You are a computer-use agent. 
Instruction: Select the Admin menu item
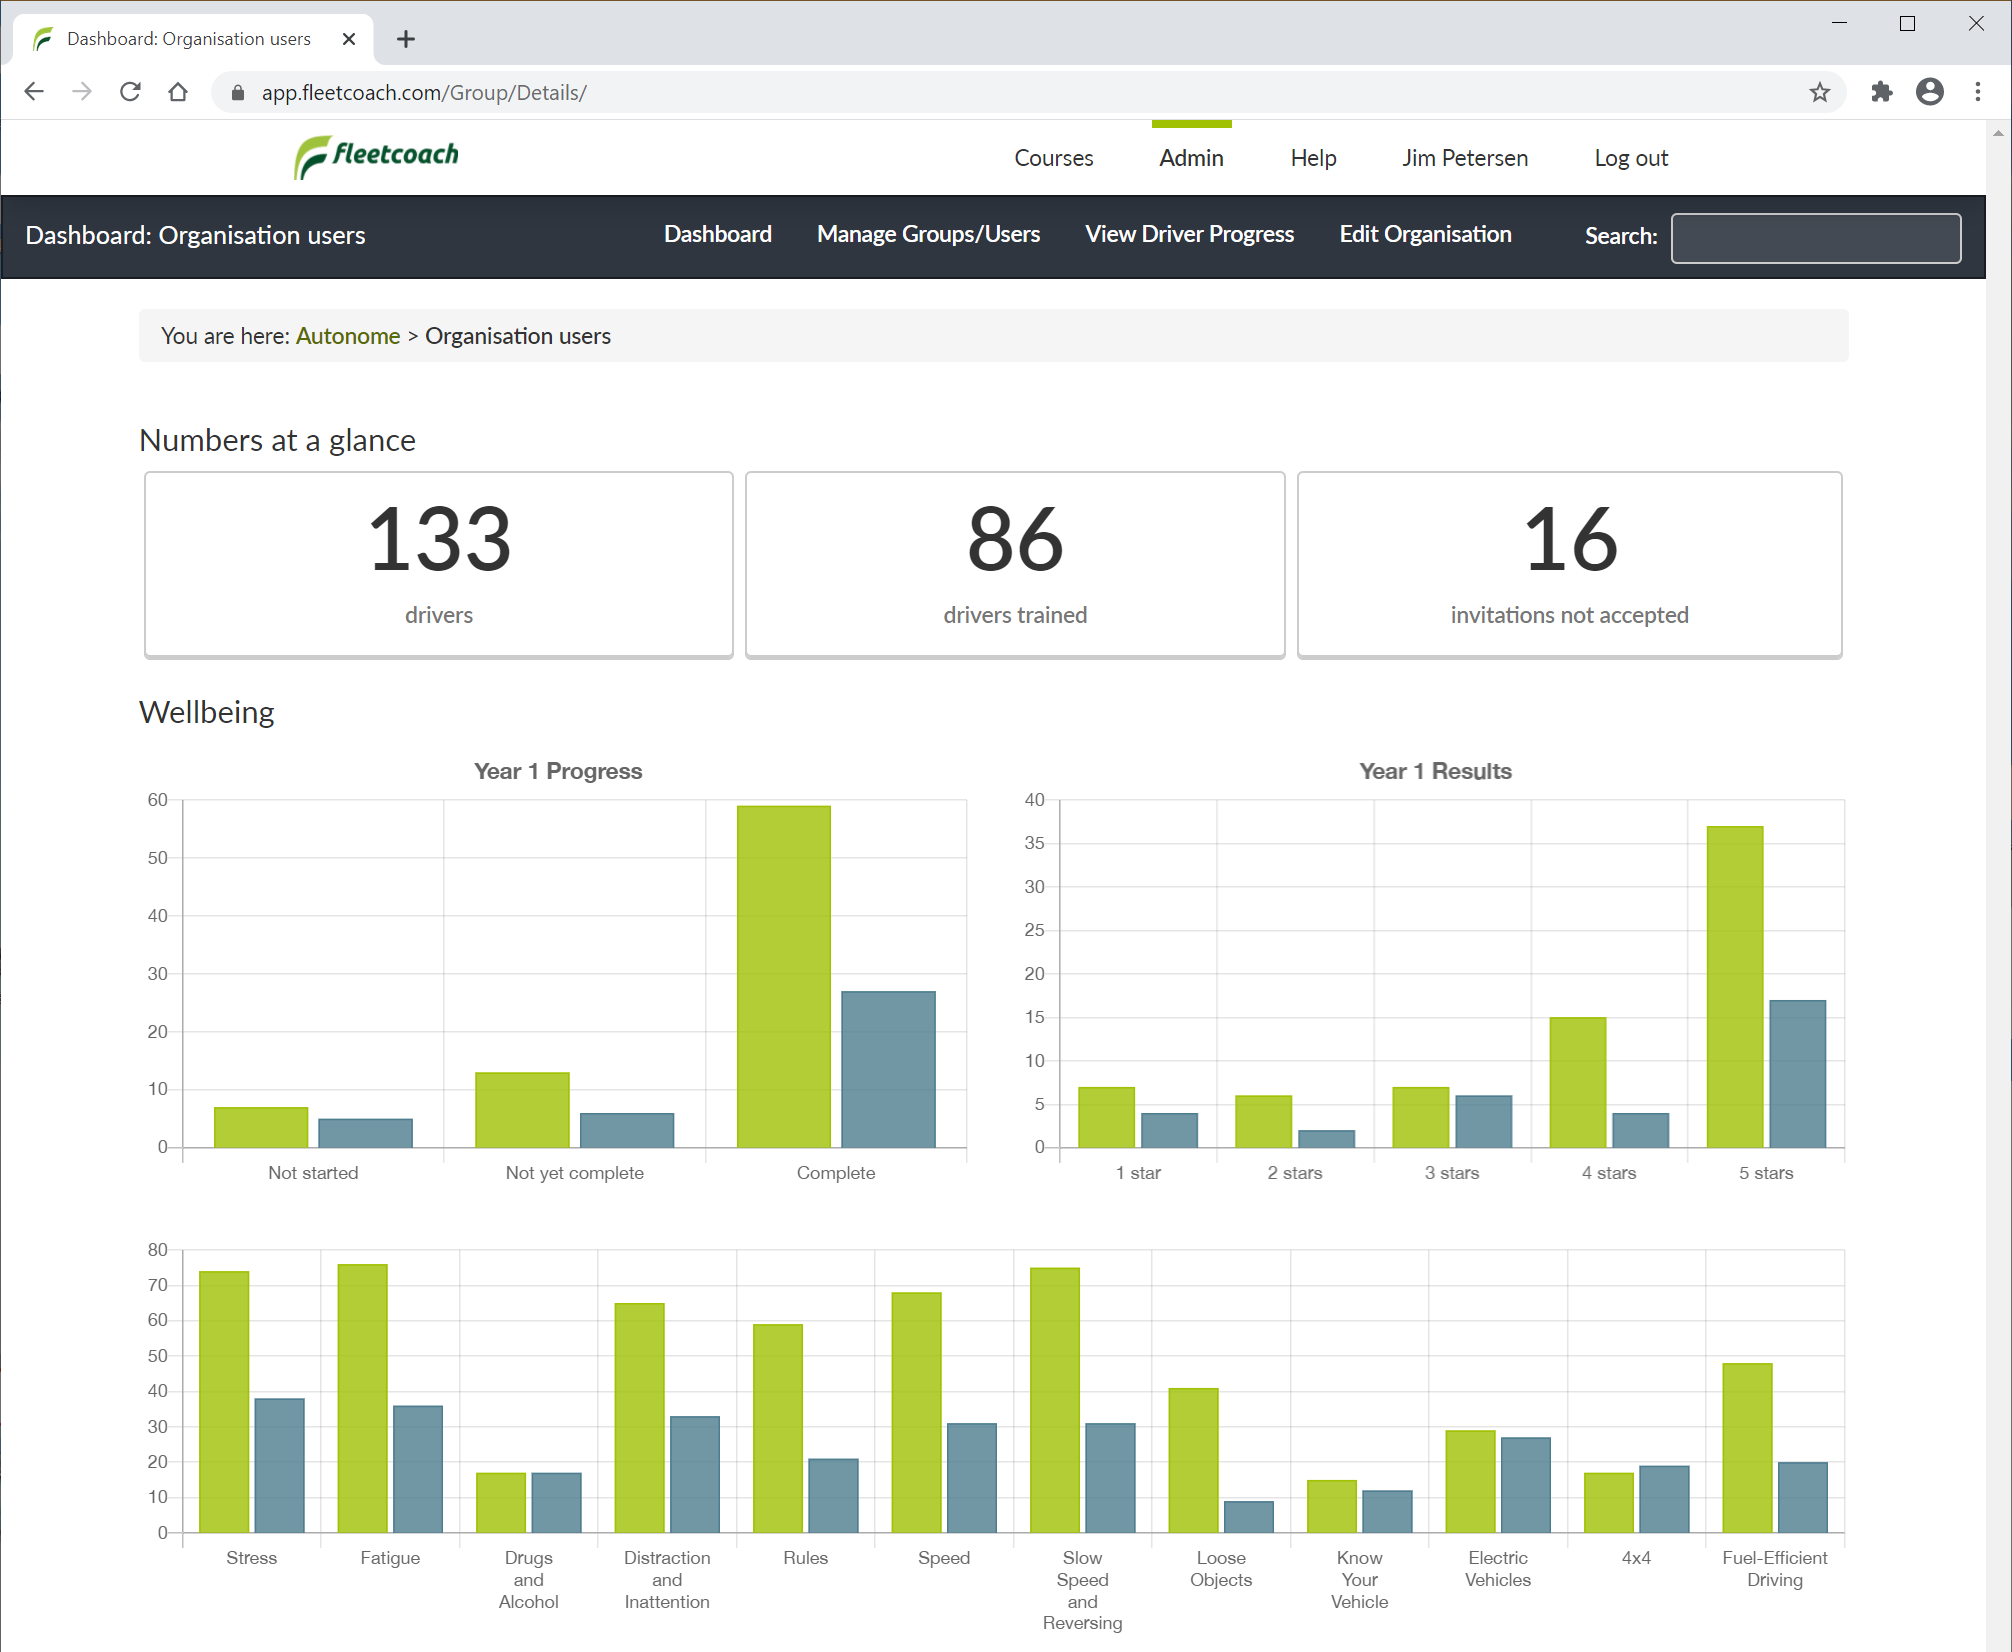1191,158
